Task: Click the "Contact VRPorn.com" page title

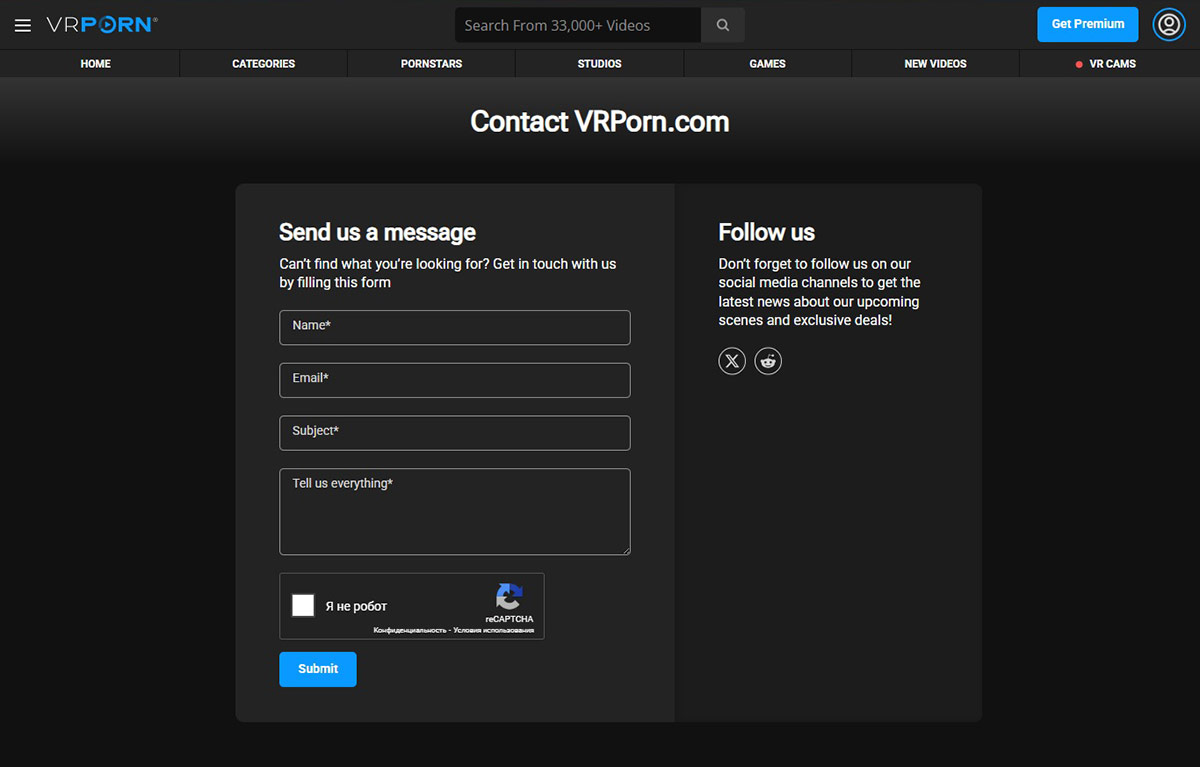Action: pyautogui.click(x=600, y=122)
